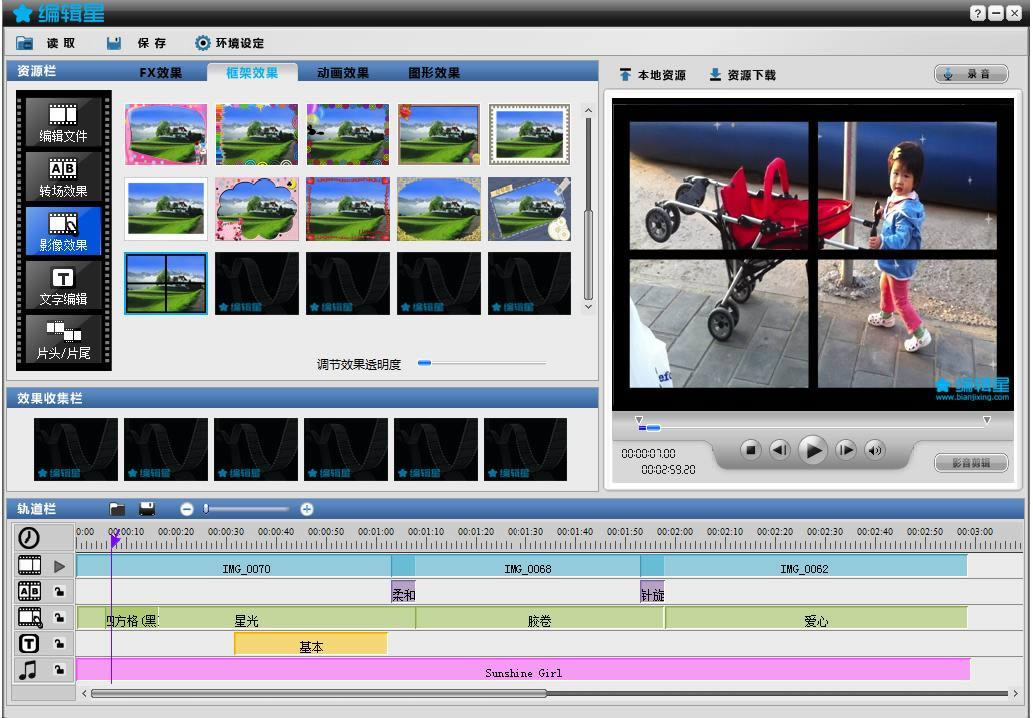Play the preview video
1033x718 pixels.
point(813,451)
